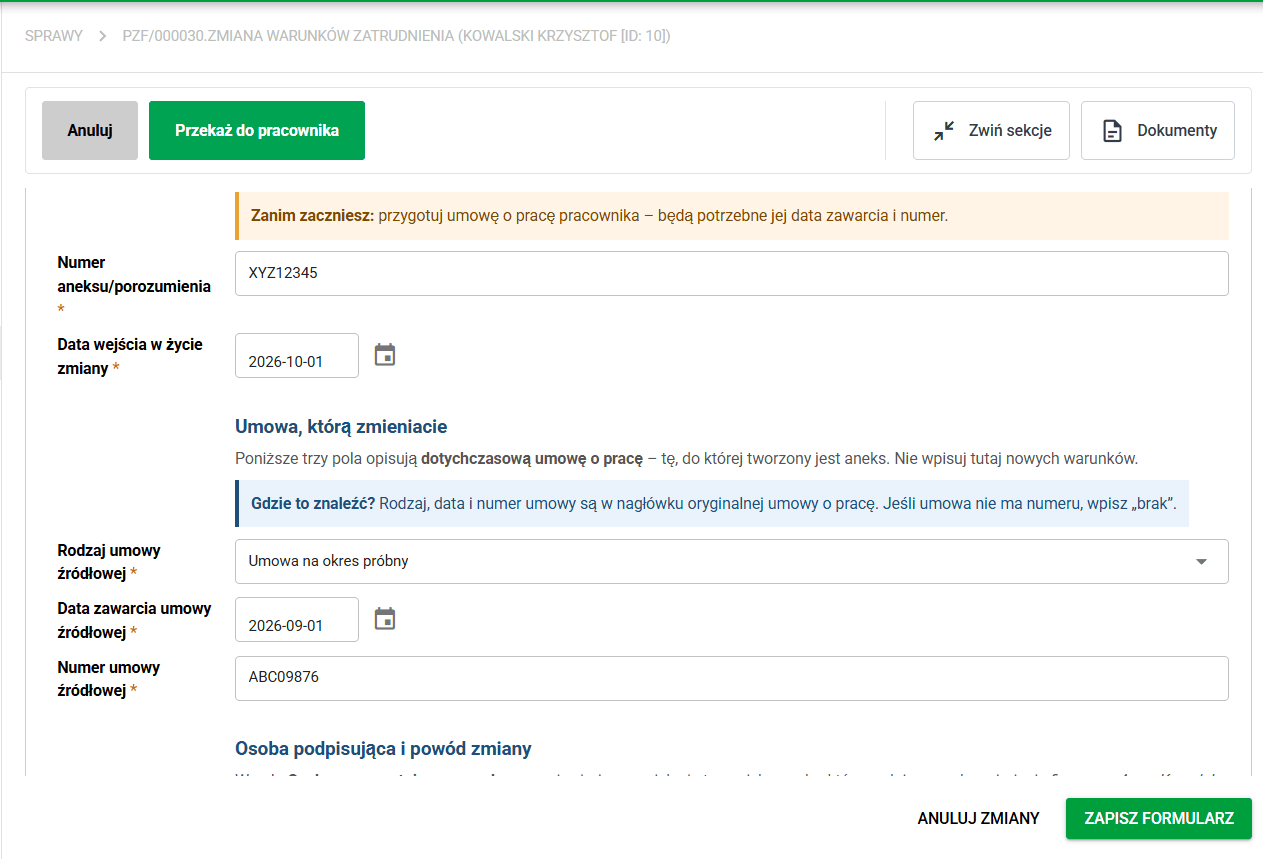Click the collapse arrows icon on Zwiń sekcje
1263x859 pixels.
pyautogui.click(x=944, y=131)
